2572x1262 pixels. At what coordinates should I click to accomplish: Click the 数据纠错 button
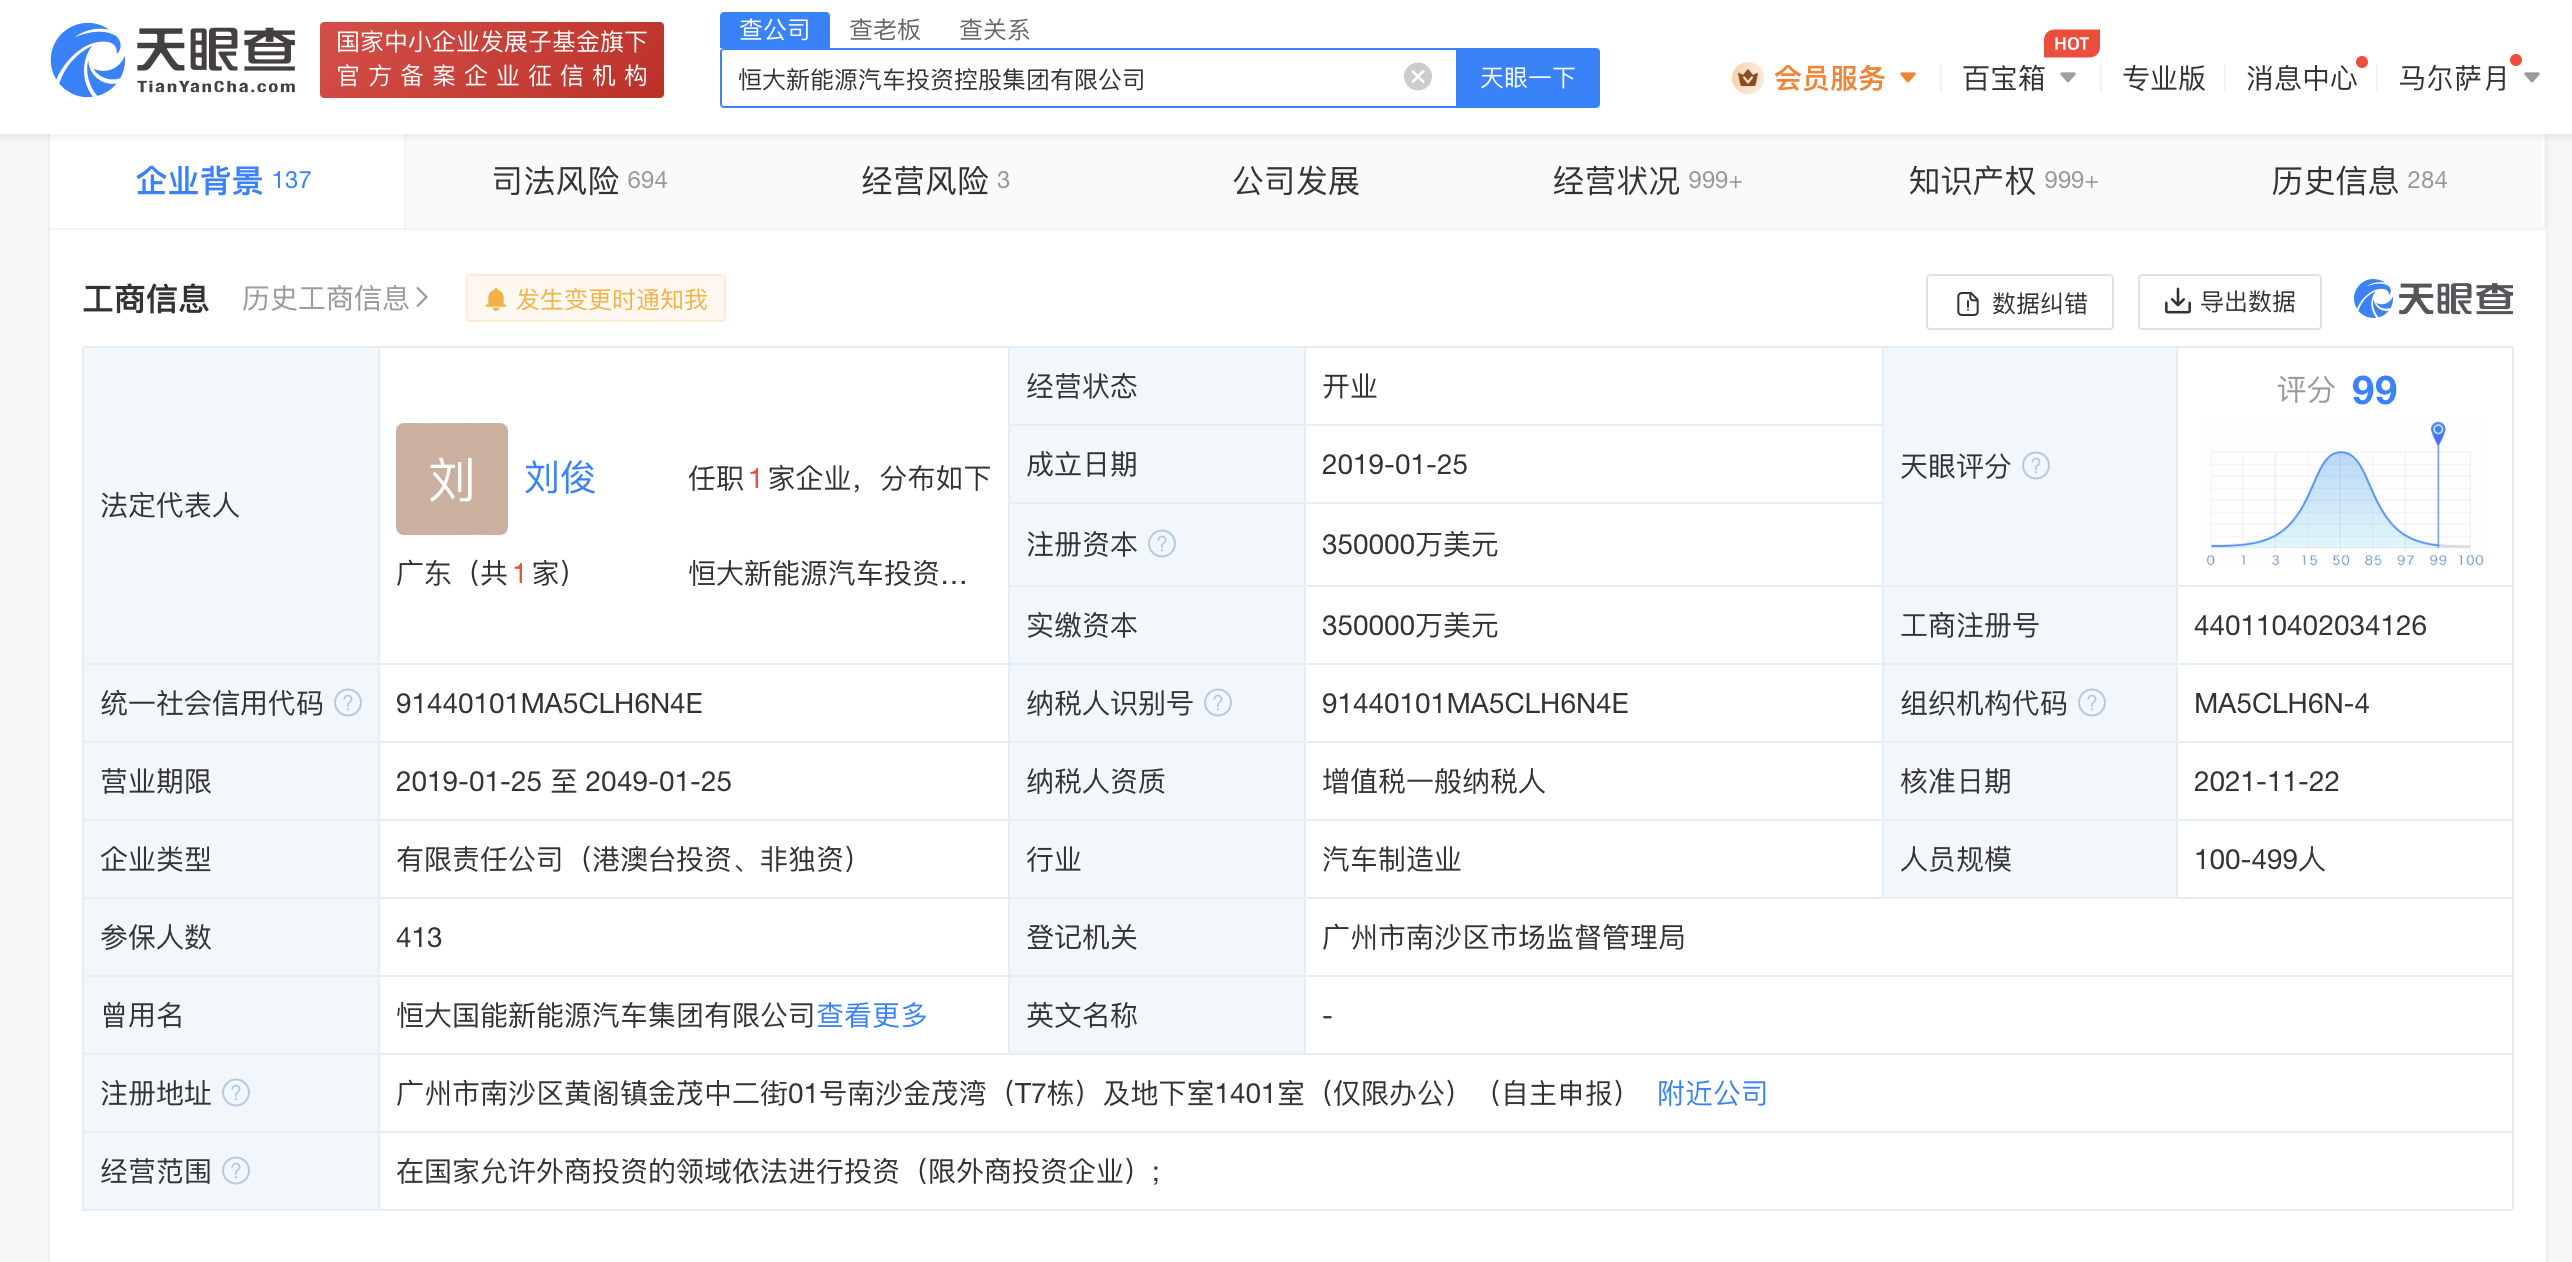click(2019, 302)
